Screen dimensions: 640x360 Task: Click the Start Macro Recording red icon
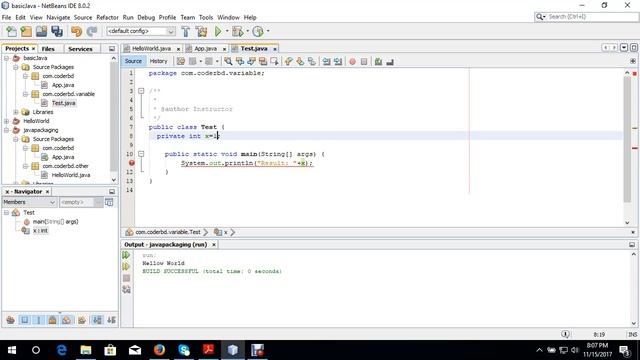click(352, 62)
